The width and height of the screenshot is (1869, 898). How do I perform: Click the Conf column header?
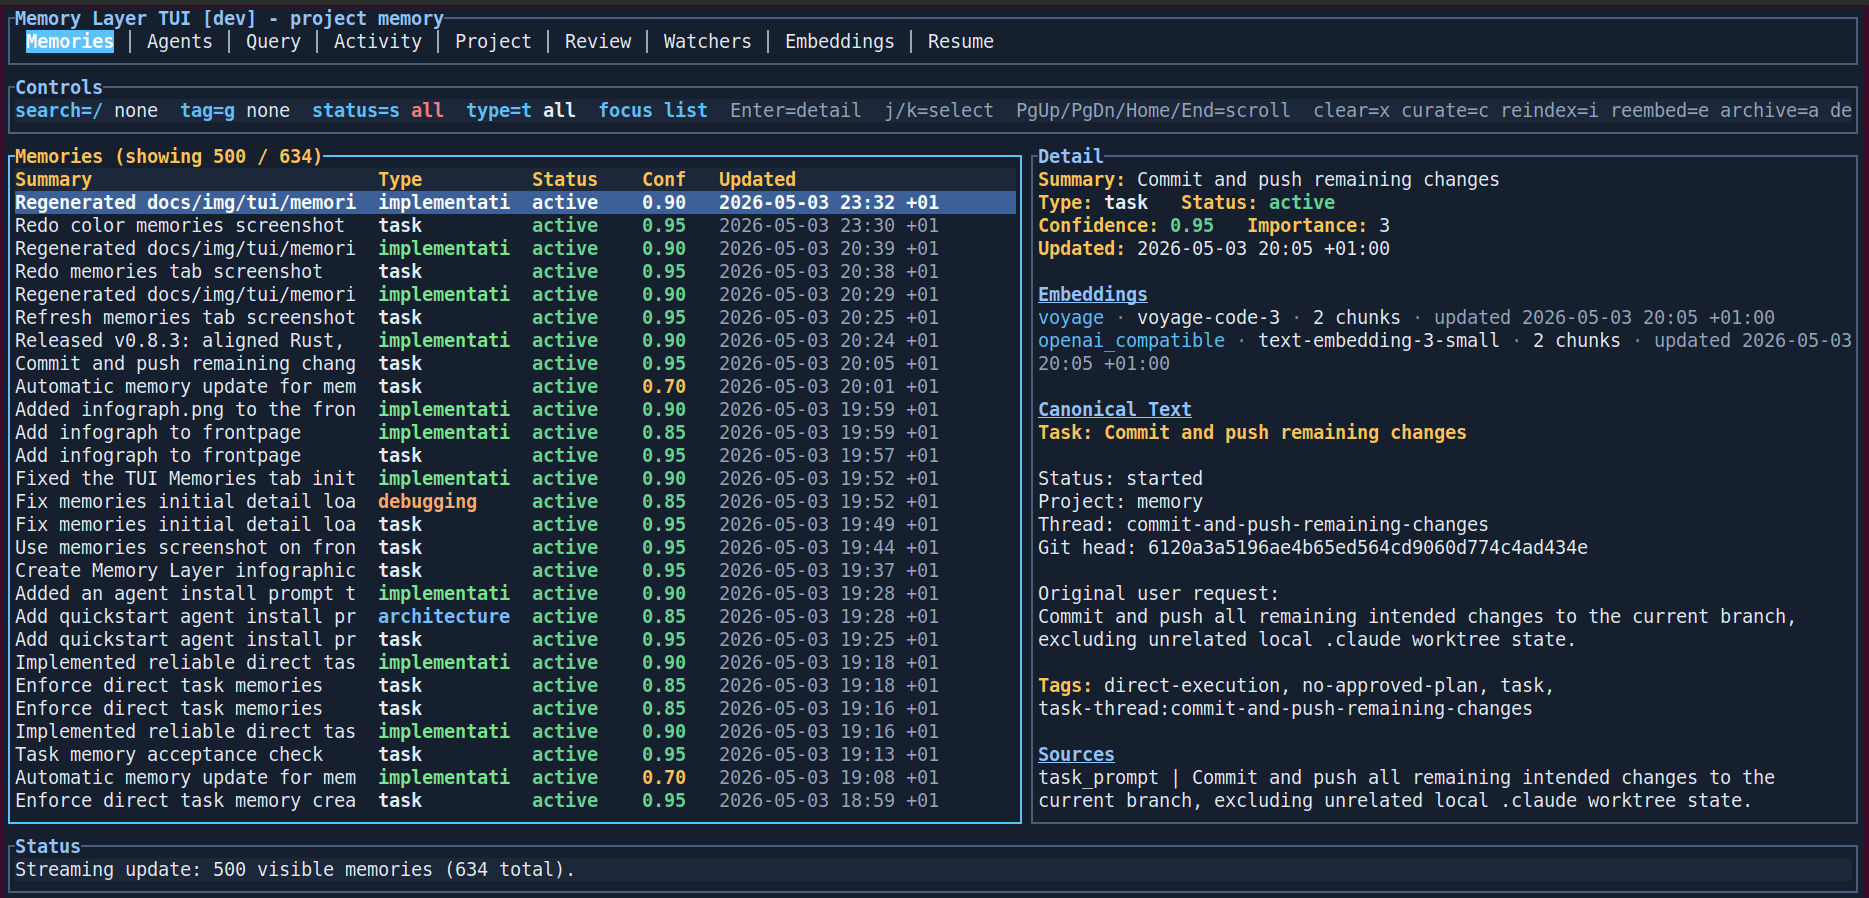point(664,179)
